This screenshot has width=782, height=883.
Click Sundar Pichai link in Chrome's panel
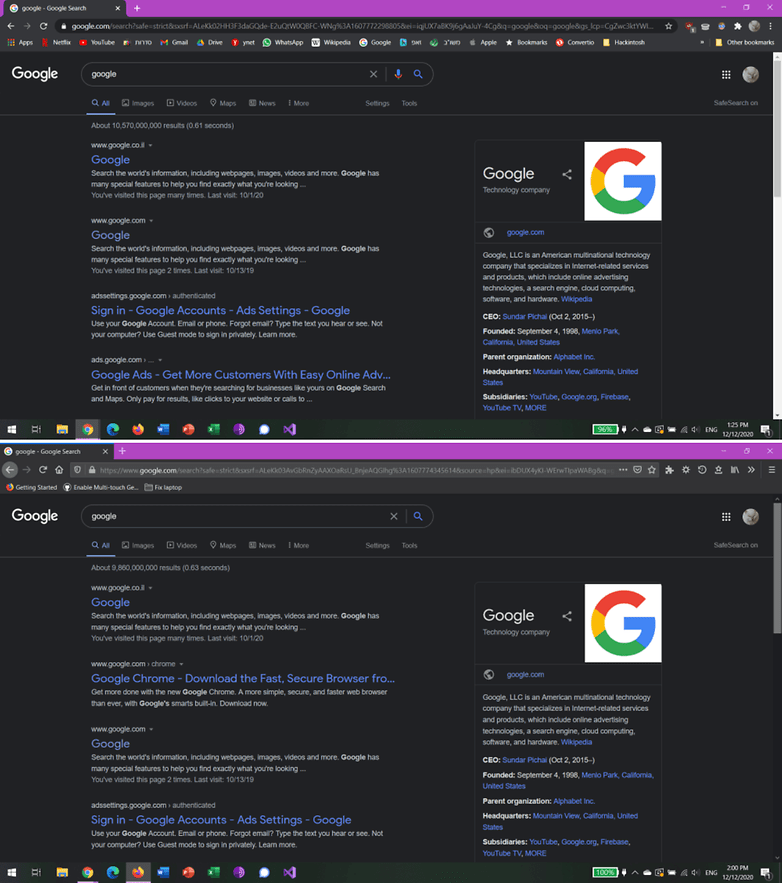[525, 317]
